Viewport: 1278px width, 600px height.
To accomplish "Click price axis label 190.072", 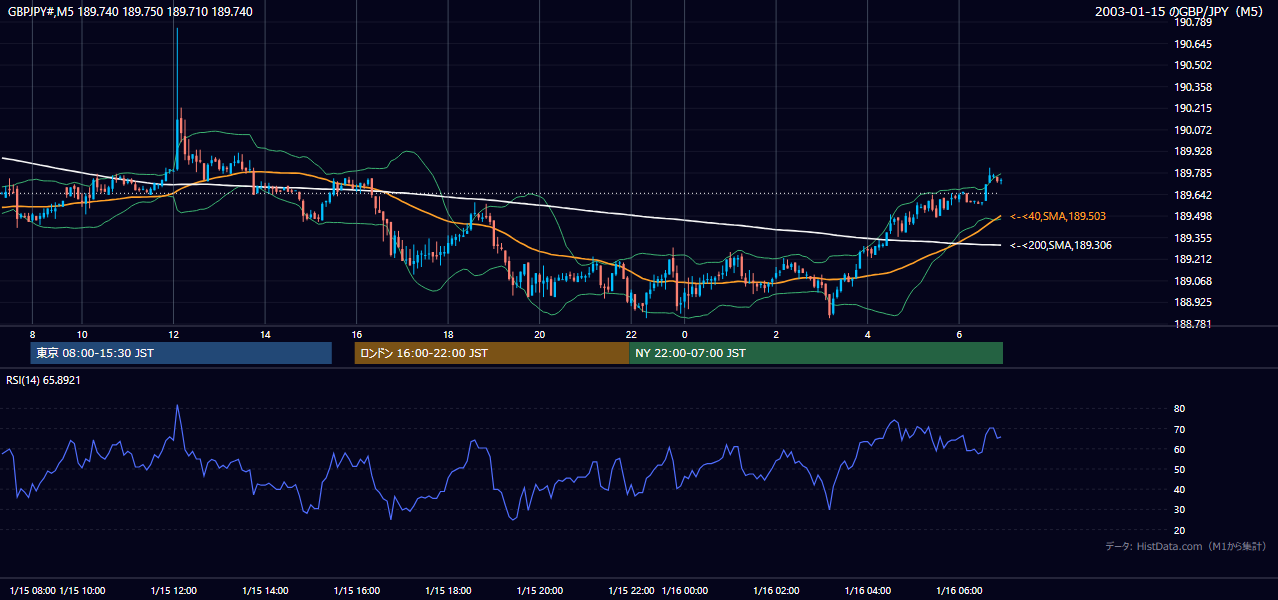I will (x=1194, y=130).
